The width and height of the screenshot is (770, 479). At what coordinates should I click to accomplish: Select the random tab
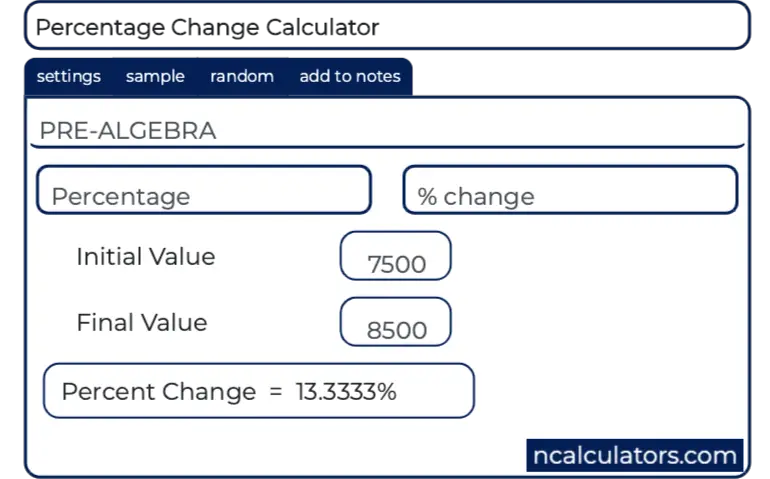click(x=242, y=76)
